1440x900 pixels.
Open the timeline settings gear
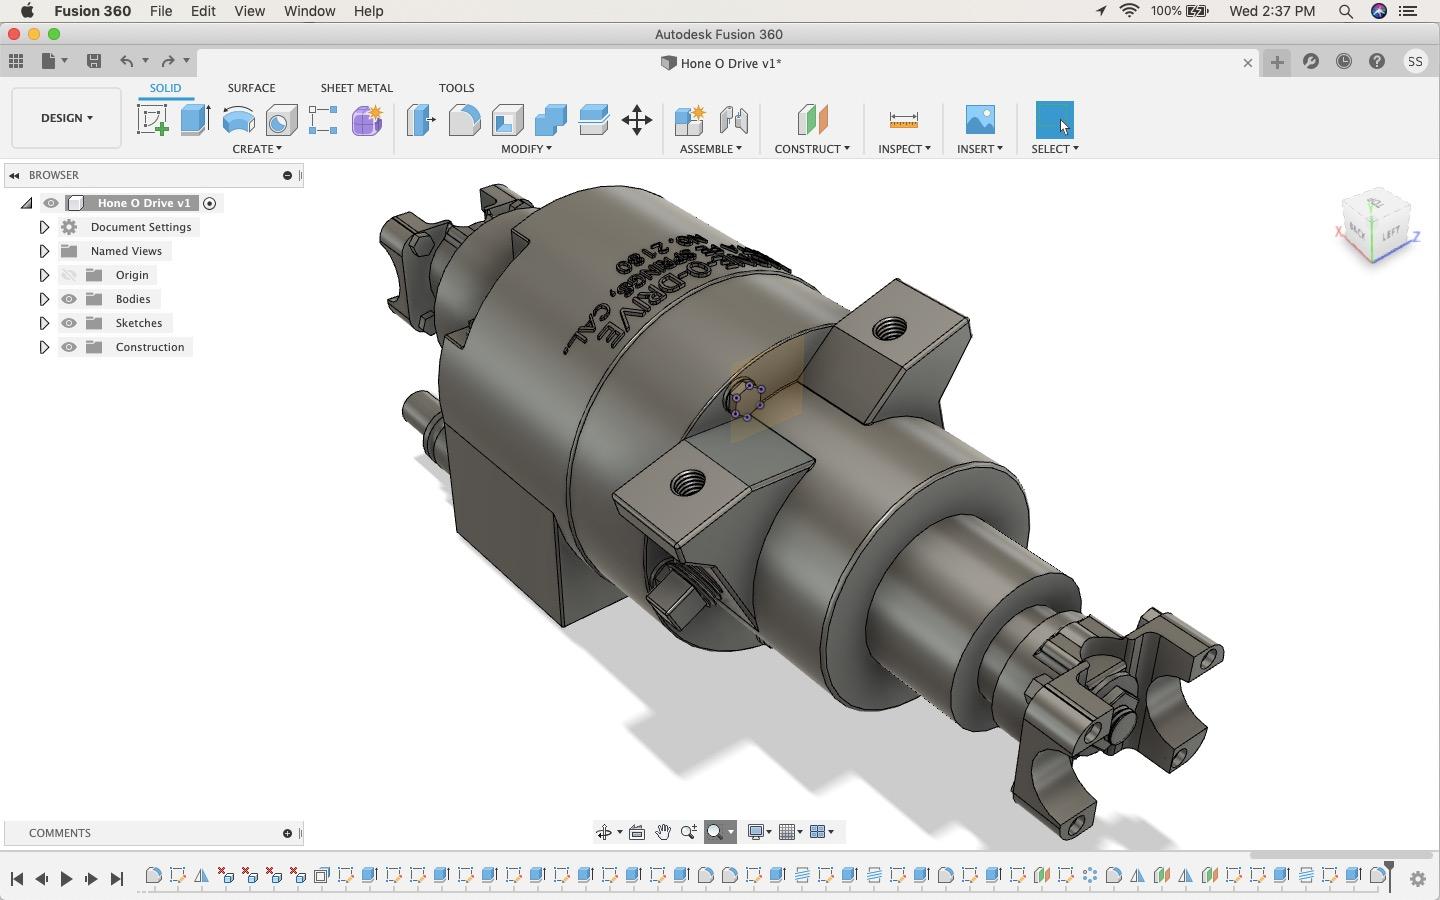pos(1417,879)
